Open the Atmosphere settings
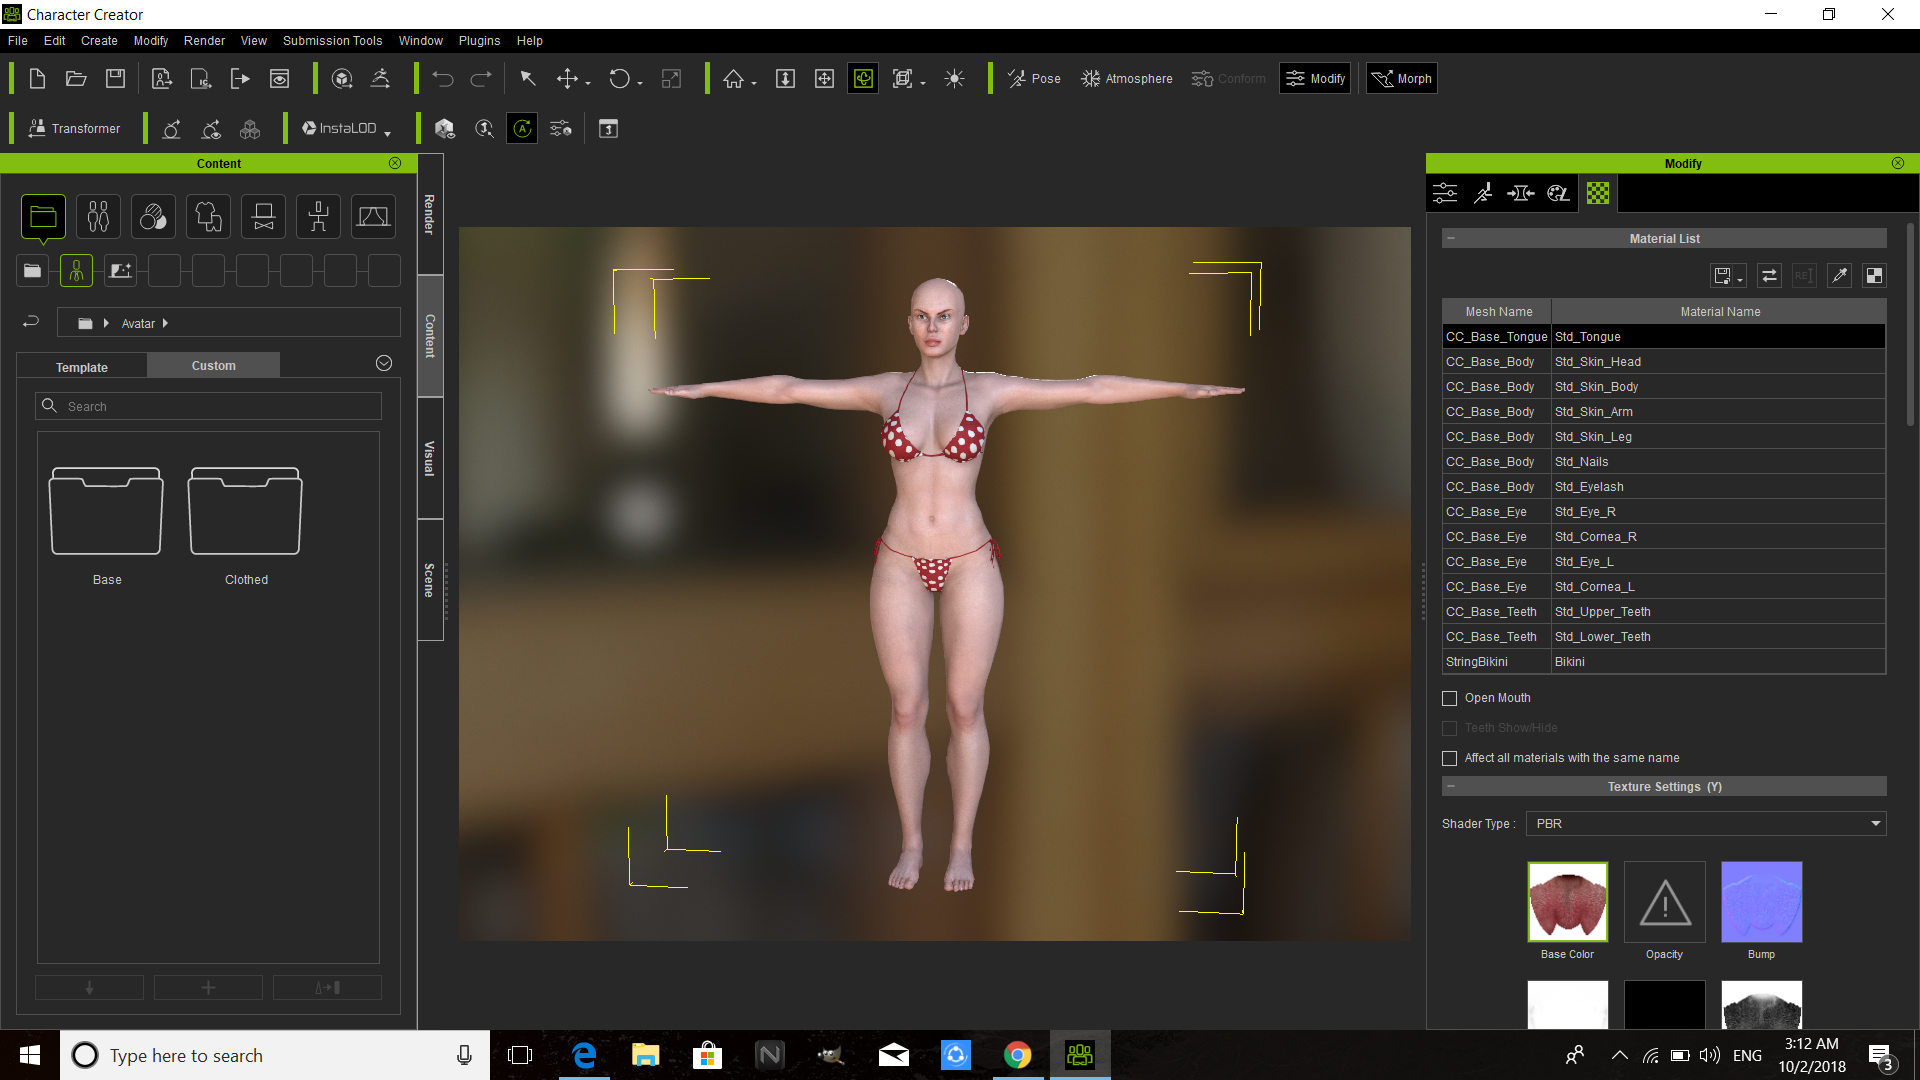This screenshot has height=1080, width=1920. coord(1126,79)
